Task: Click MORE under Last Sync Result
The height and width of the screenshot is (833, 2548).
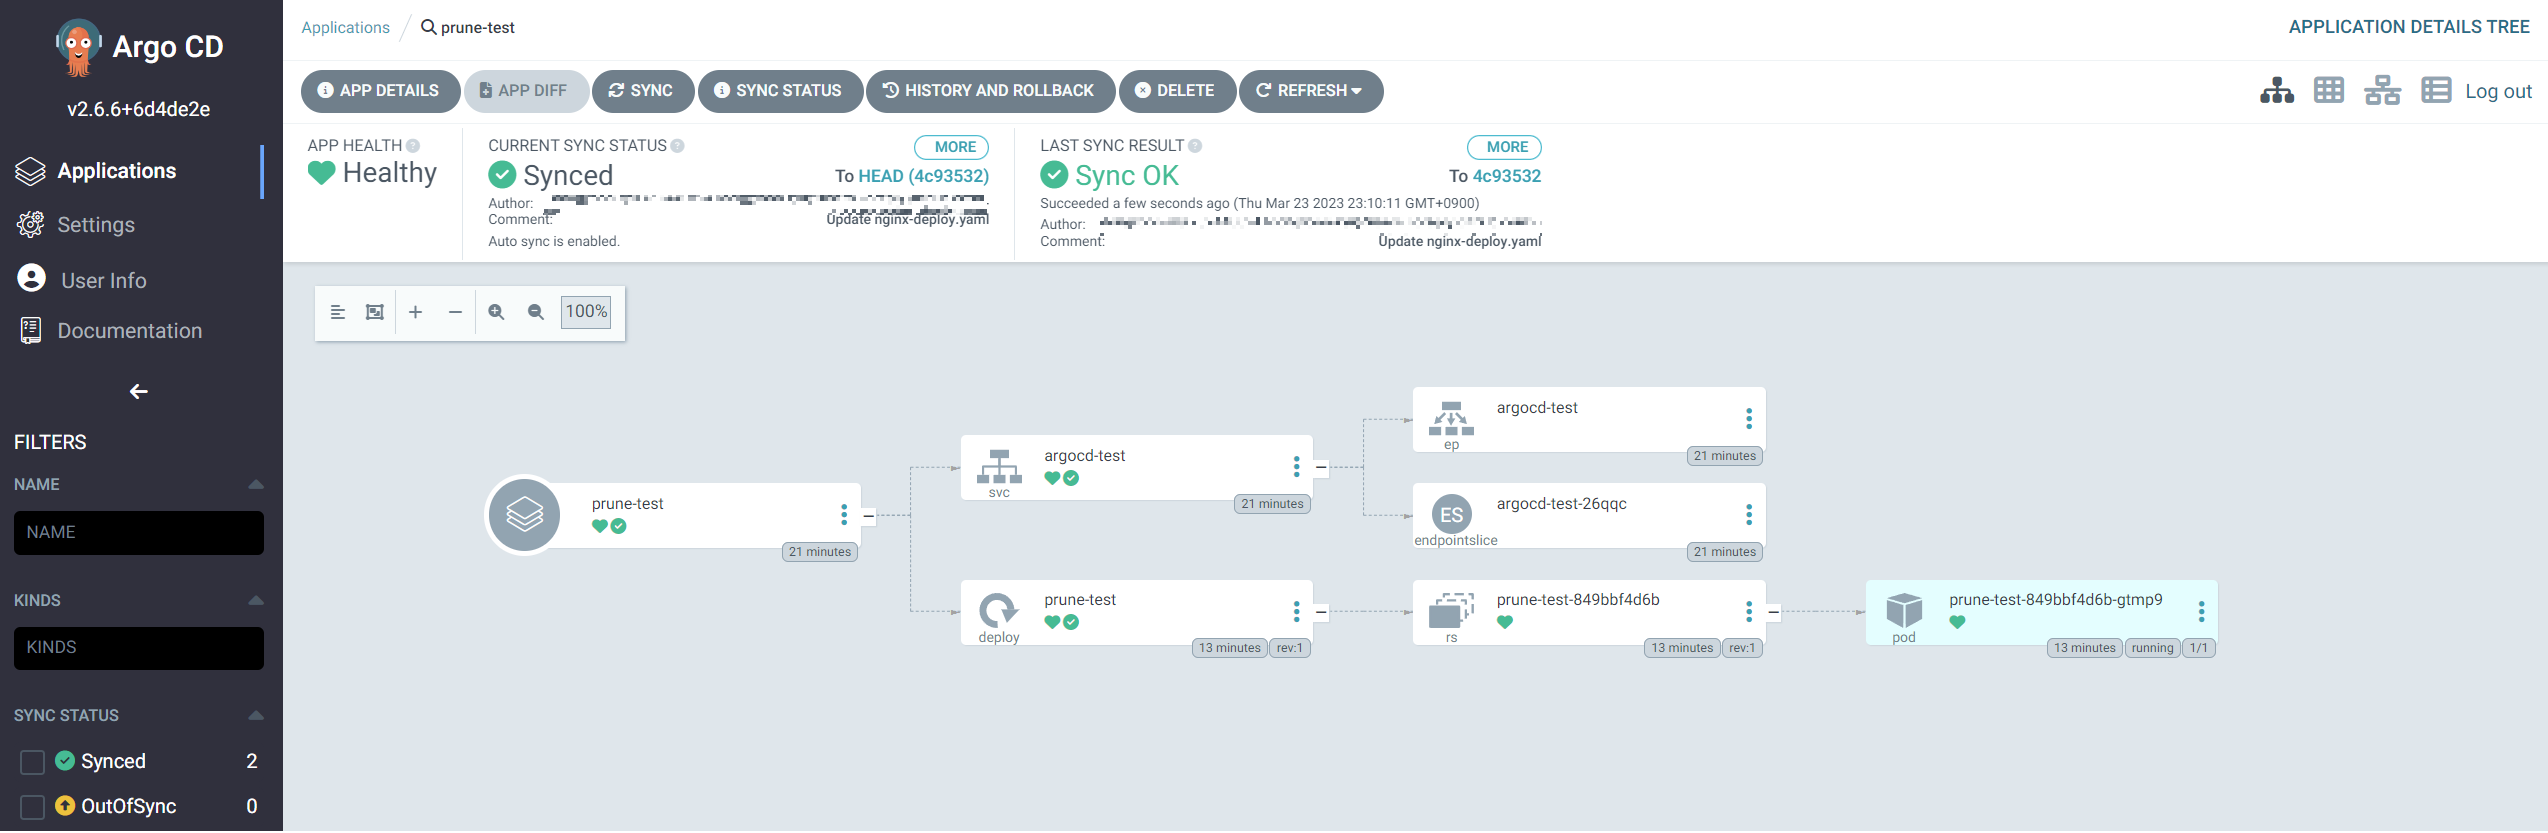Action: pyautogui.click(x=1504, y=147)
